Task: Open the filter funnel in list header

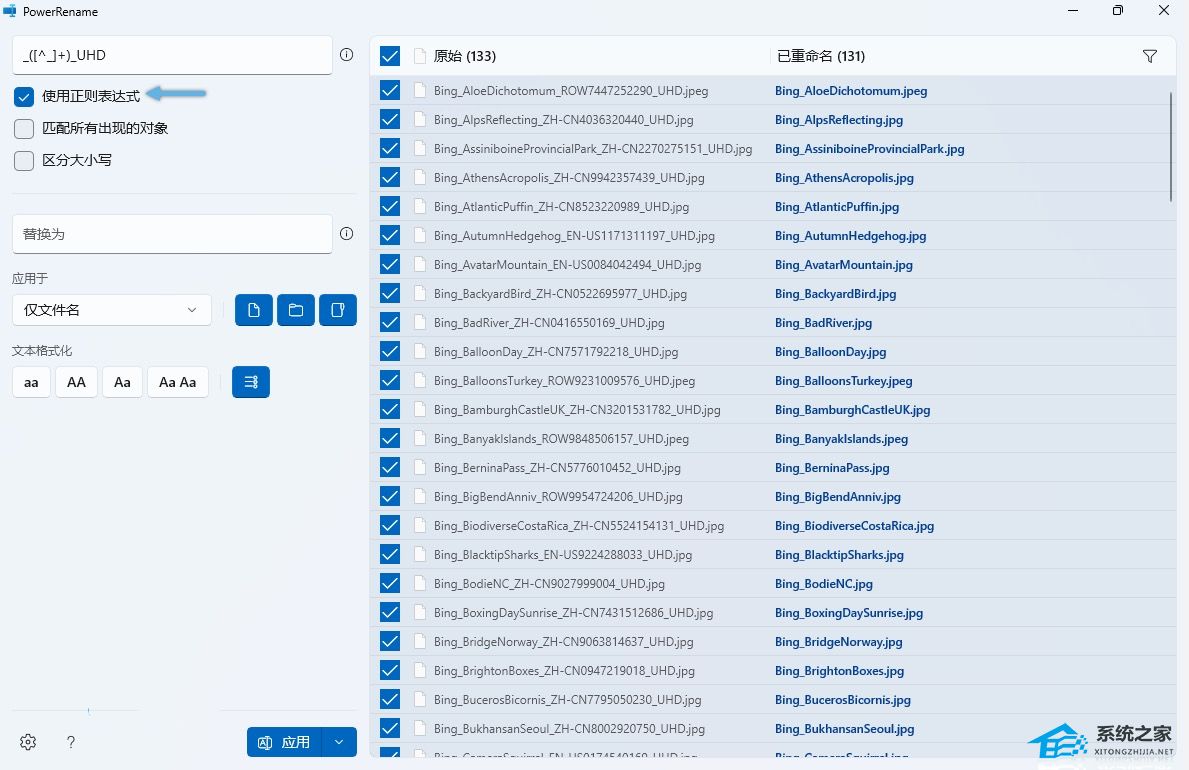Action: [1150, 56]
